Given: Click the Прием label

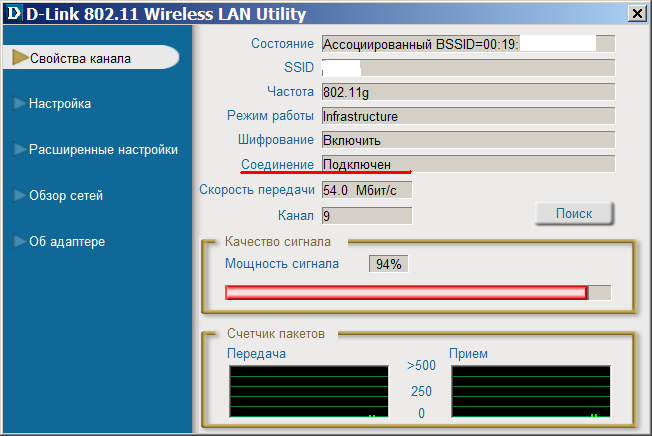Looking at the screenshot, I should pos(468,354).
